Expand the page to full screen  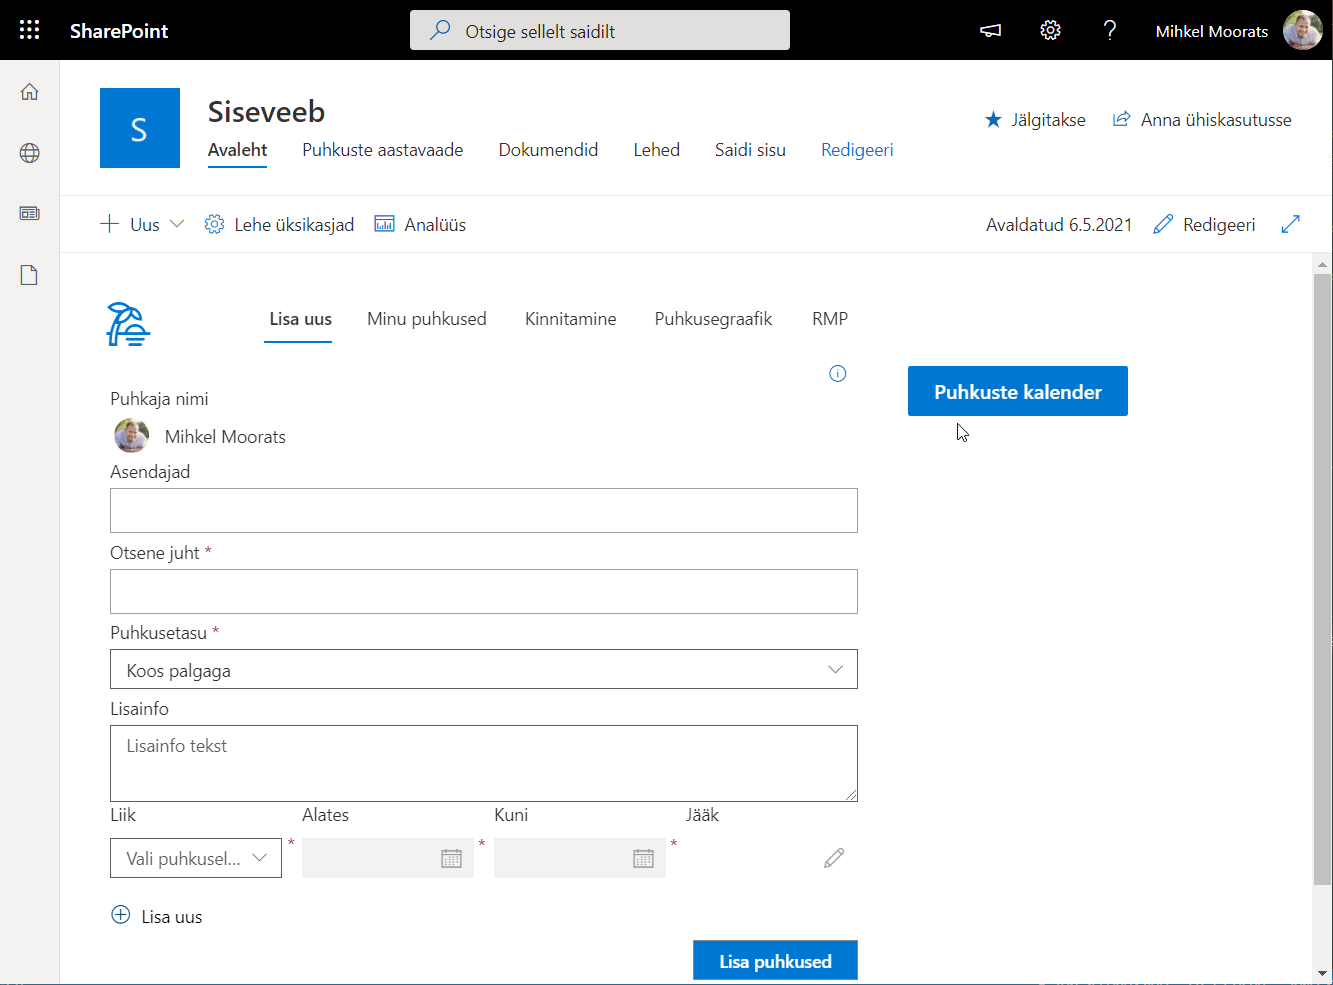click(1291, 224)
